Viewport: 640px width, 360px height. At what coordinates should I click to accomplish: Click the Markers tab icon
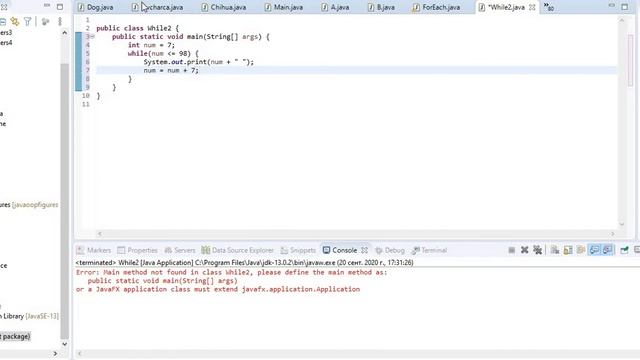80,250
